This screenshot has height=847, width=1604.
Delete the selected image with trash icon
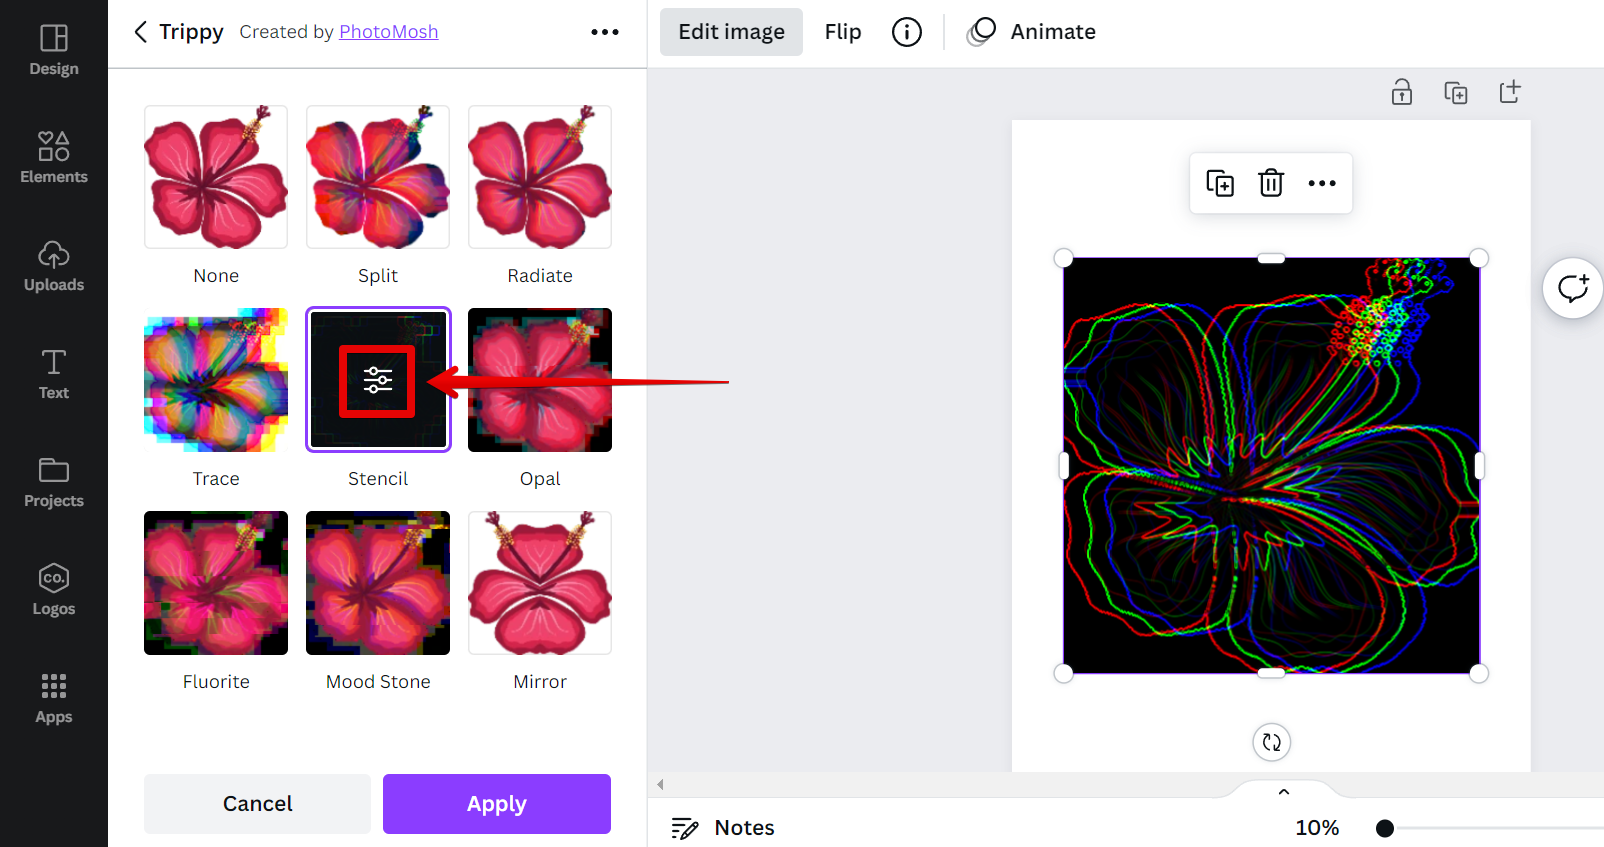tap(1271, 183)
